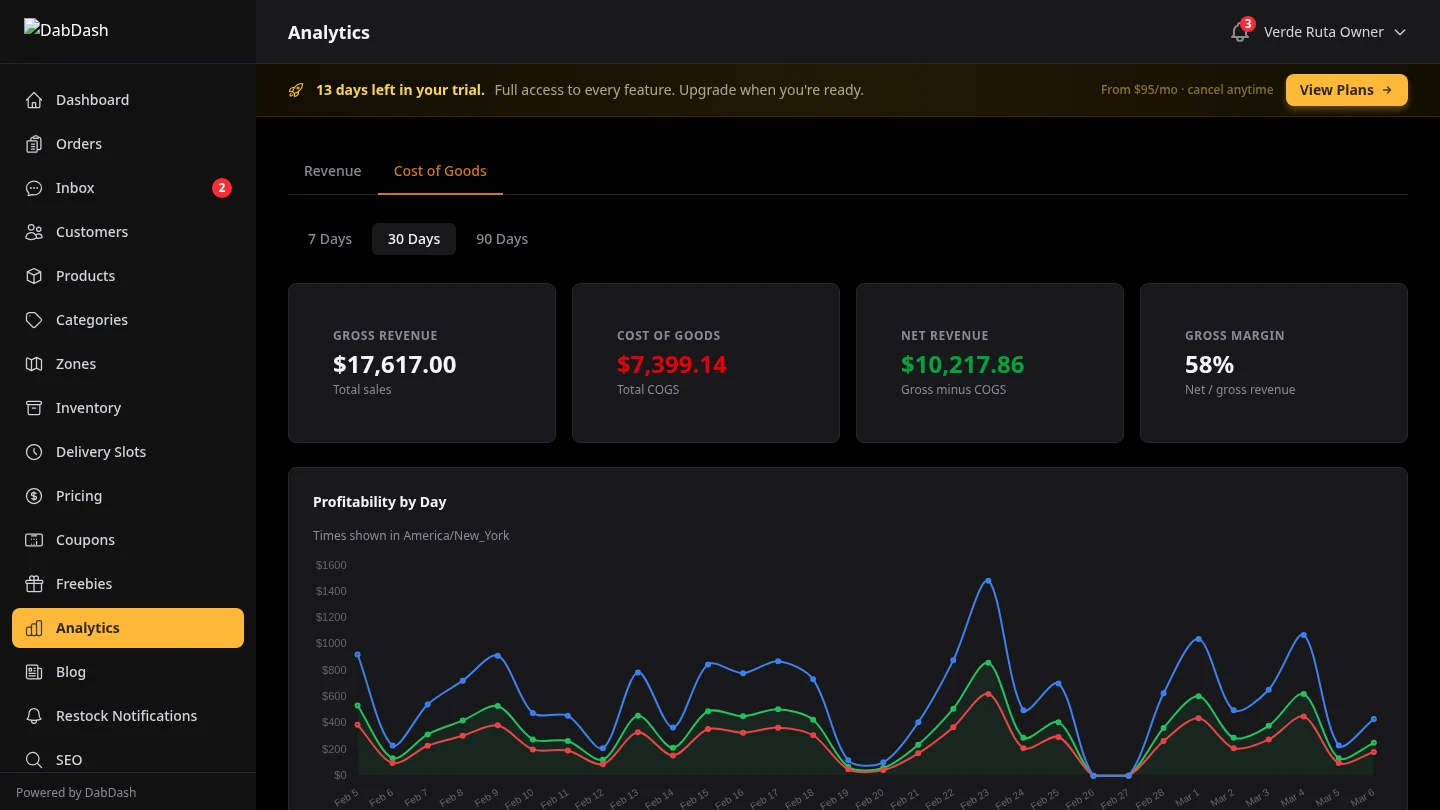This screenshot has width=1440, height=810.
Task: Click the View Plans button
Action: (1346, 90)
